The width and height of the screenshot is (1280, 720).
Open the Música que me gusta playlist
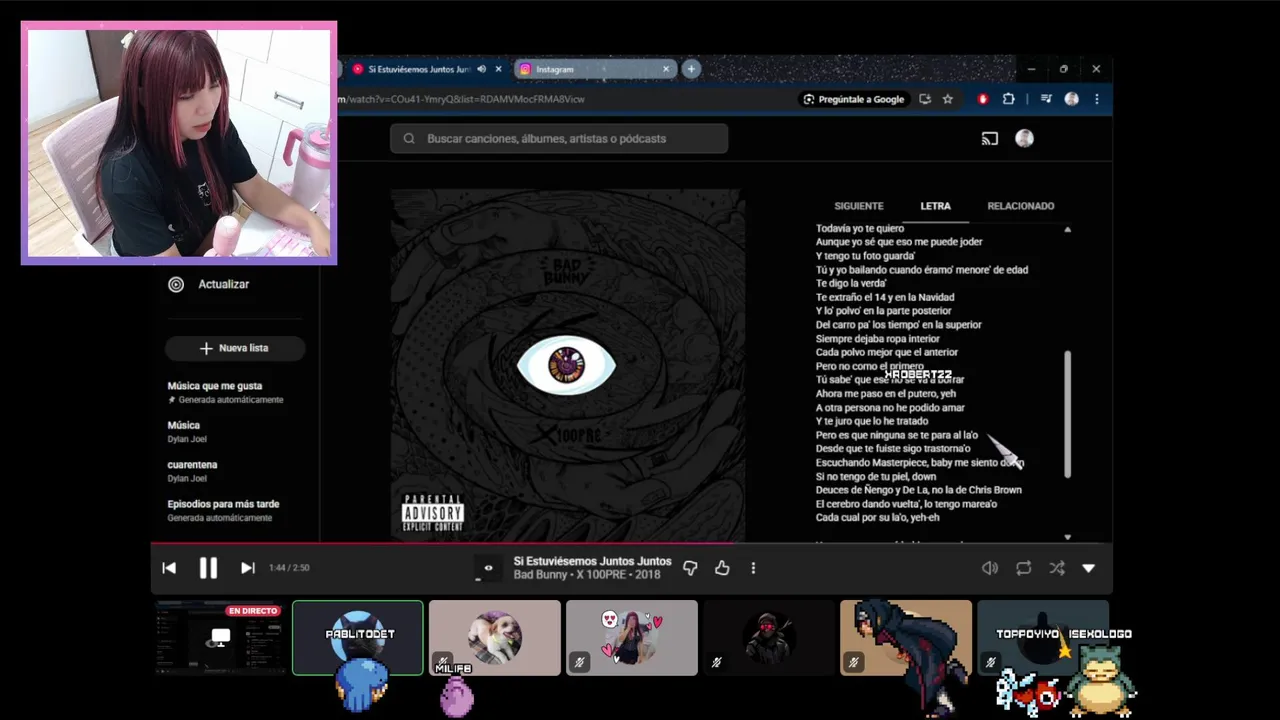[226, 392]
